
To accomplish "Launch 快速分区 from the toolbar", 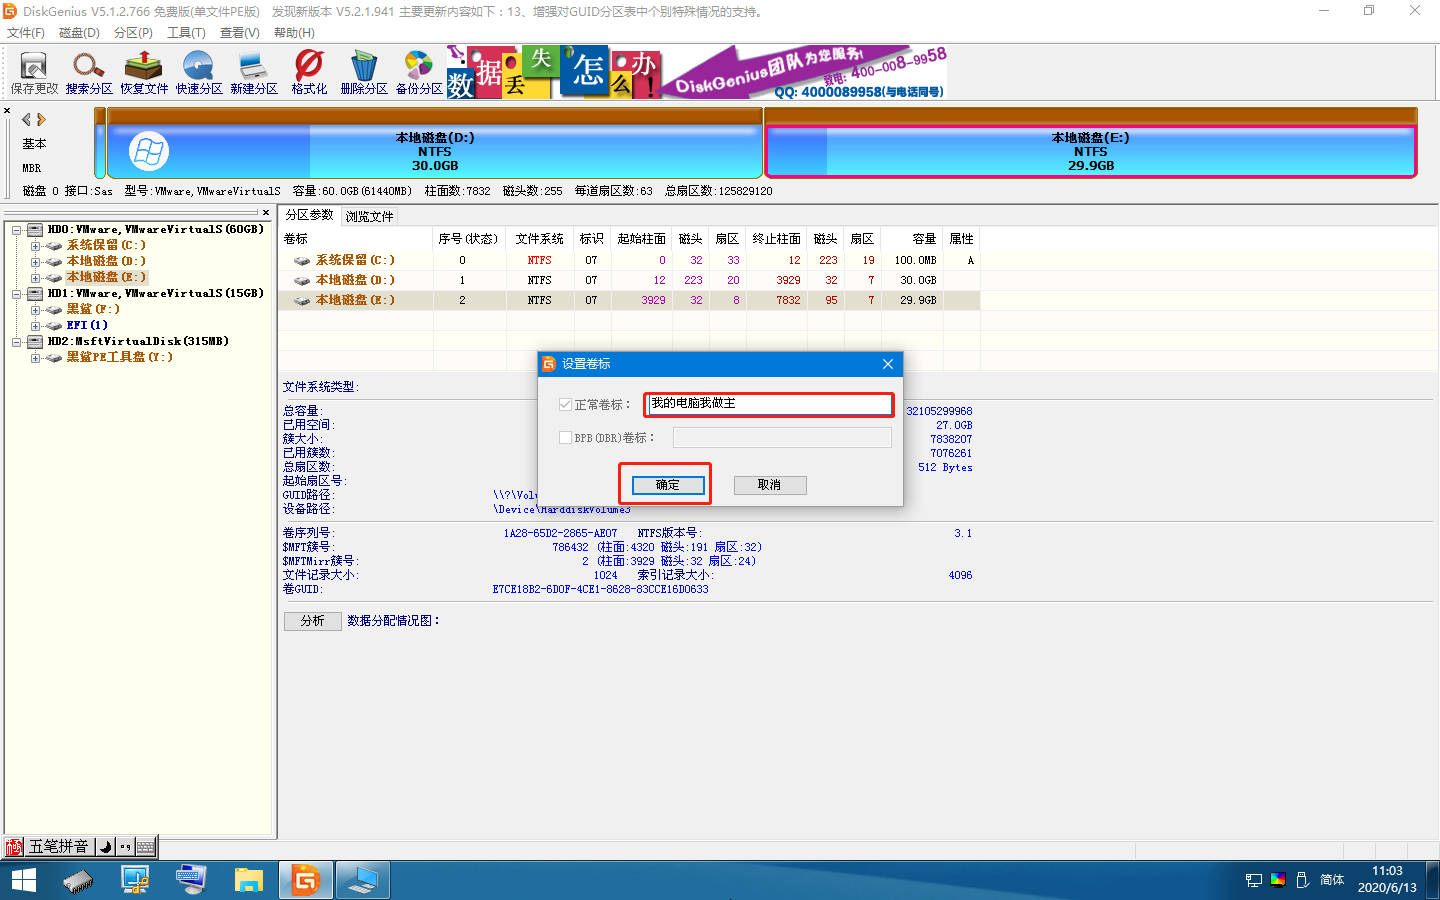I will pyautogui.click(x=197, y=71).
